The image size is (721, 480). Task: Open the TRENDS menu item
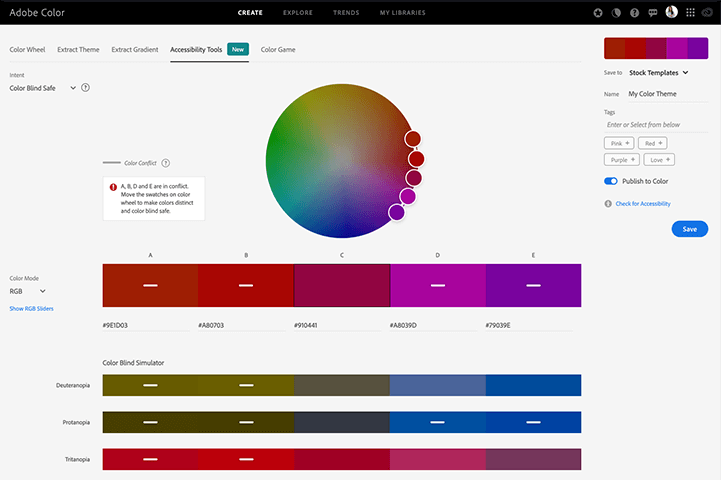tap(346, 13)
